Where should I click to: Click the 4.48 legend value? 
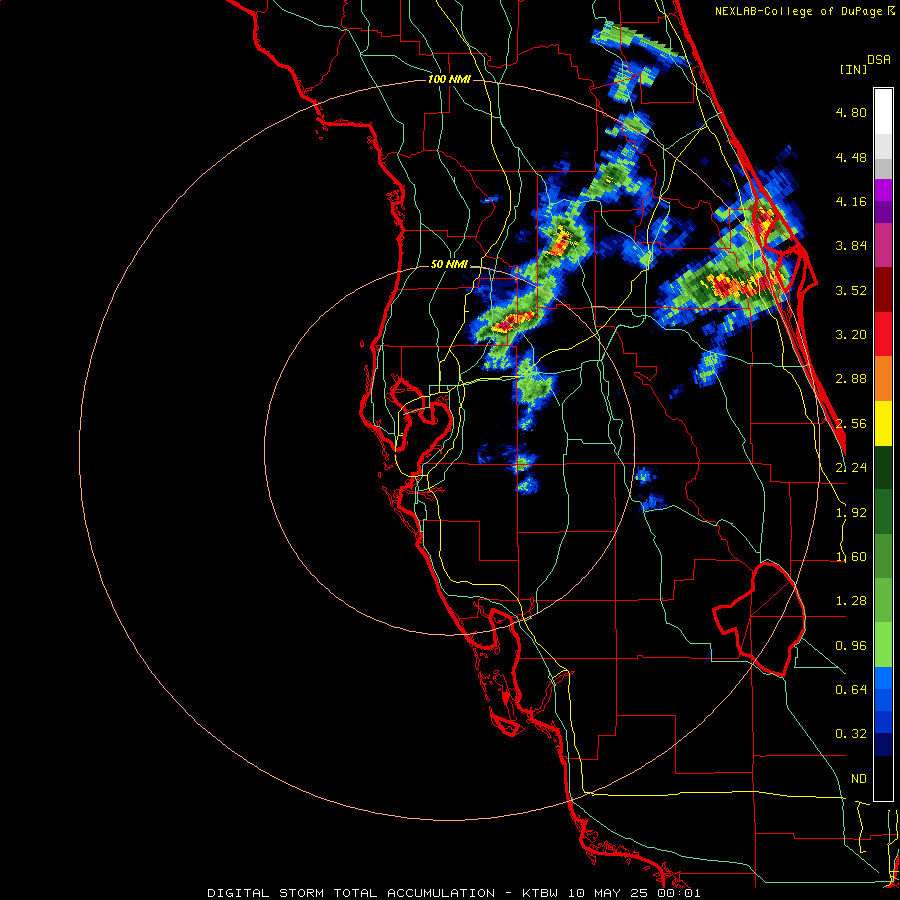(851, 157)
